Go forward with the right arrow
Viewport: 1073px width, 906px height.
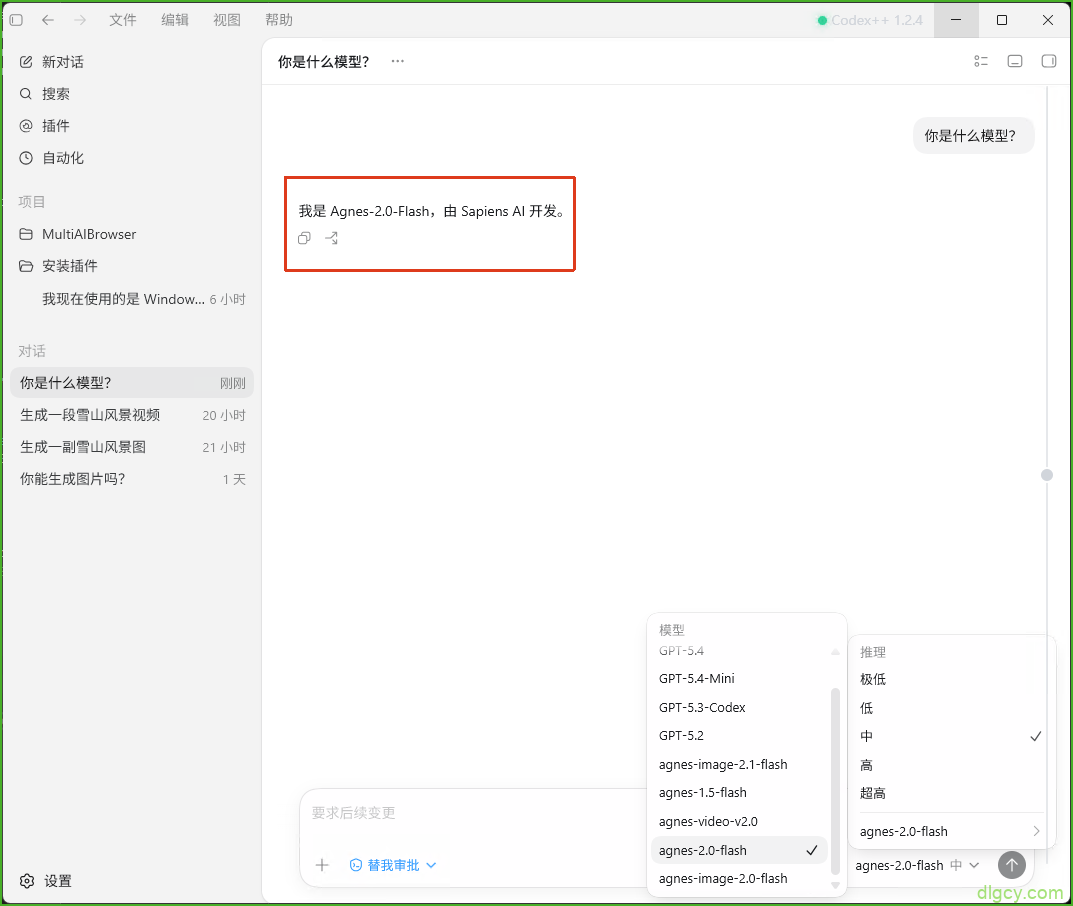click(80, 21)
